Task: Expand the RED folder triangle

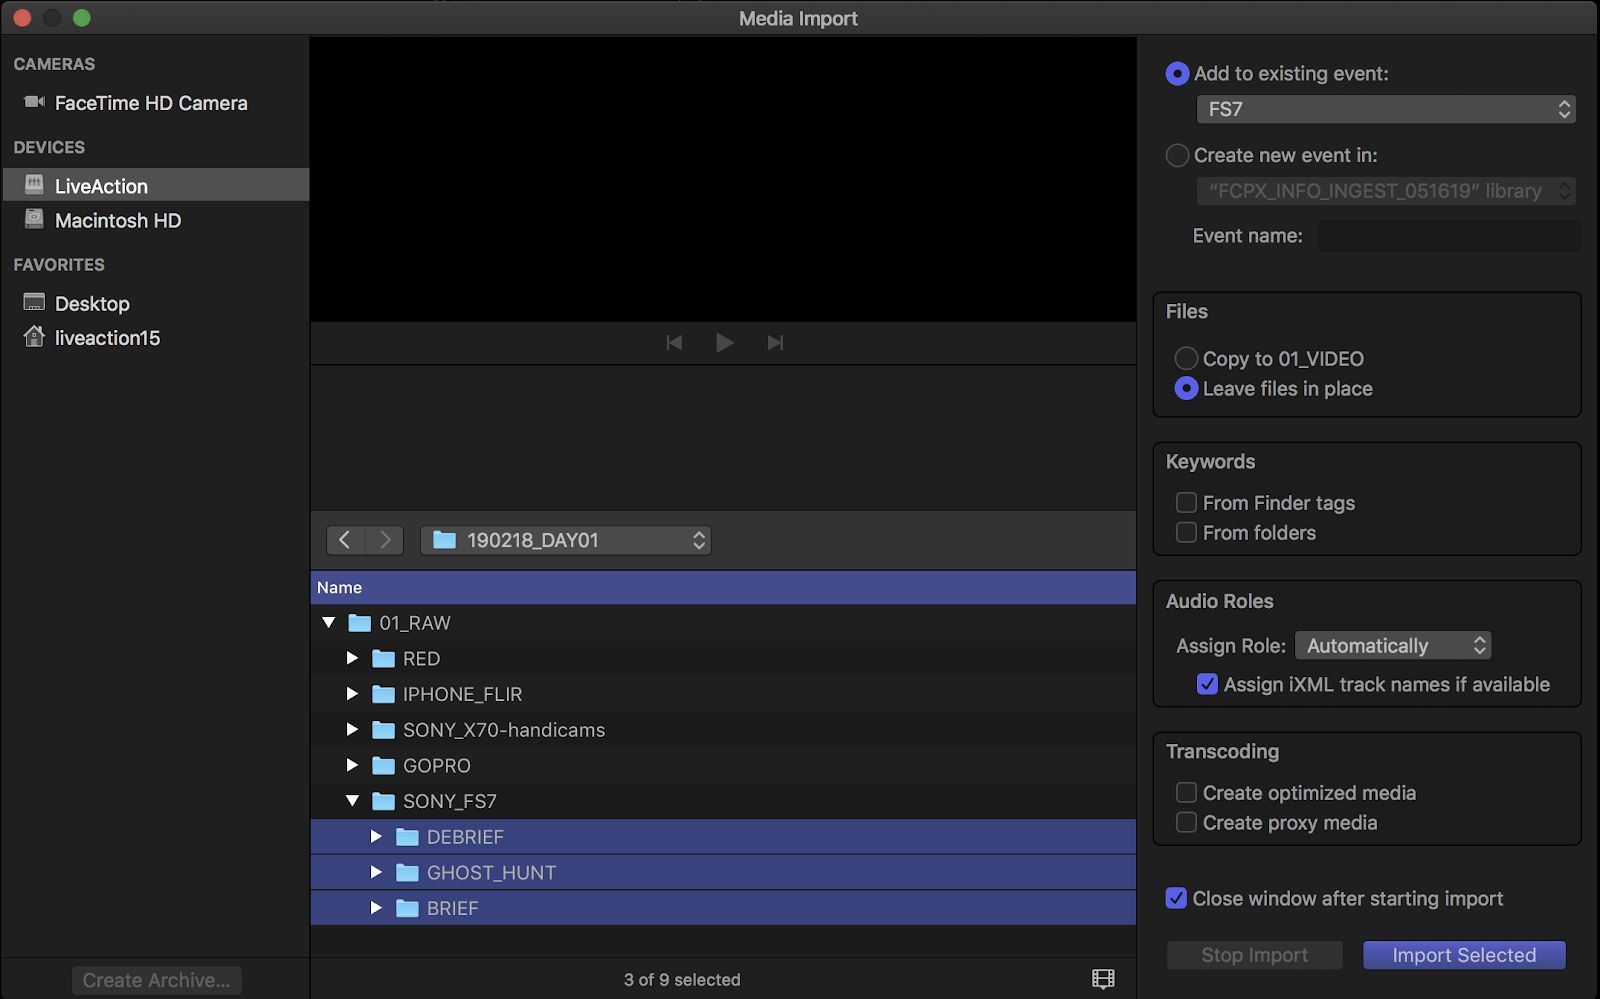Action: click(352, 658)
